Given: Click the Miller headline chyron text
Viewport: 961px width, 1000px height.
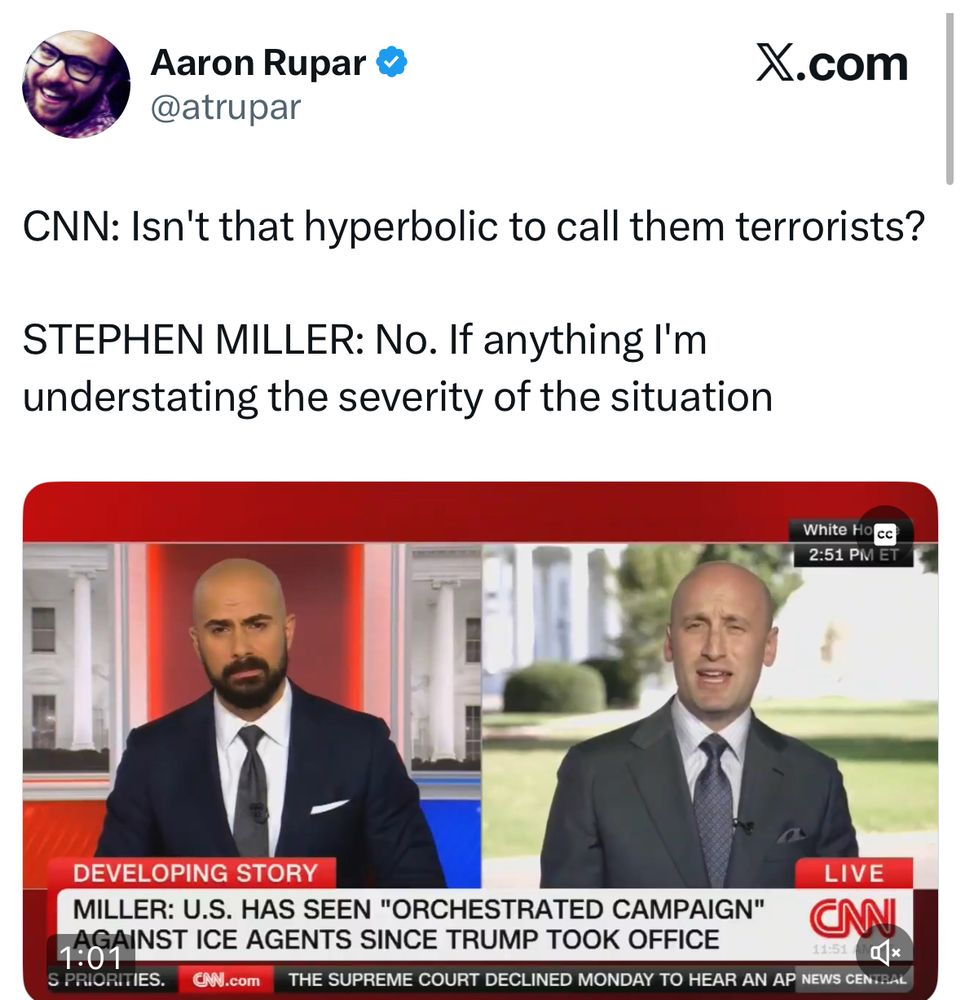Looking at the screenshot, I should [418, 924].
